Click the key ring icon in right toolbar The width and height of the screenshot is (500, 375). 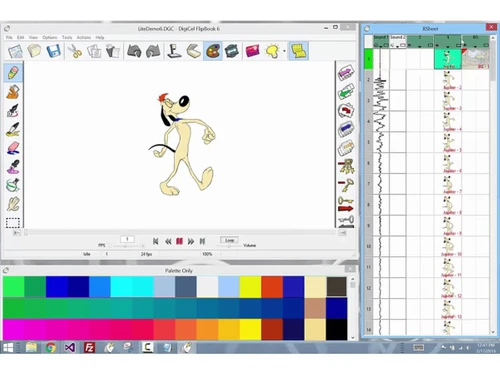tap(346, 166)
